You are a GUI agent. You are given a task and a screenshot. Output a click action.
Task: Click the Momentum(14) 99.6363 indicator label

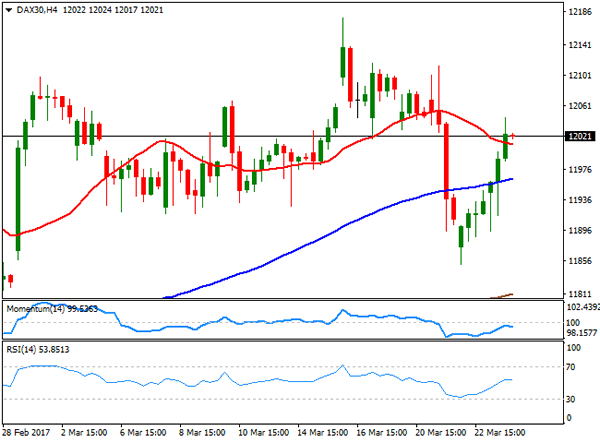click(x=52, y=309)
